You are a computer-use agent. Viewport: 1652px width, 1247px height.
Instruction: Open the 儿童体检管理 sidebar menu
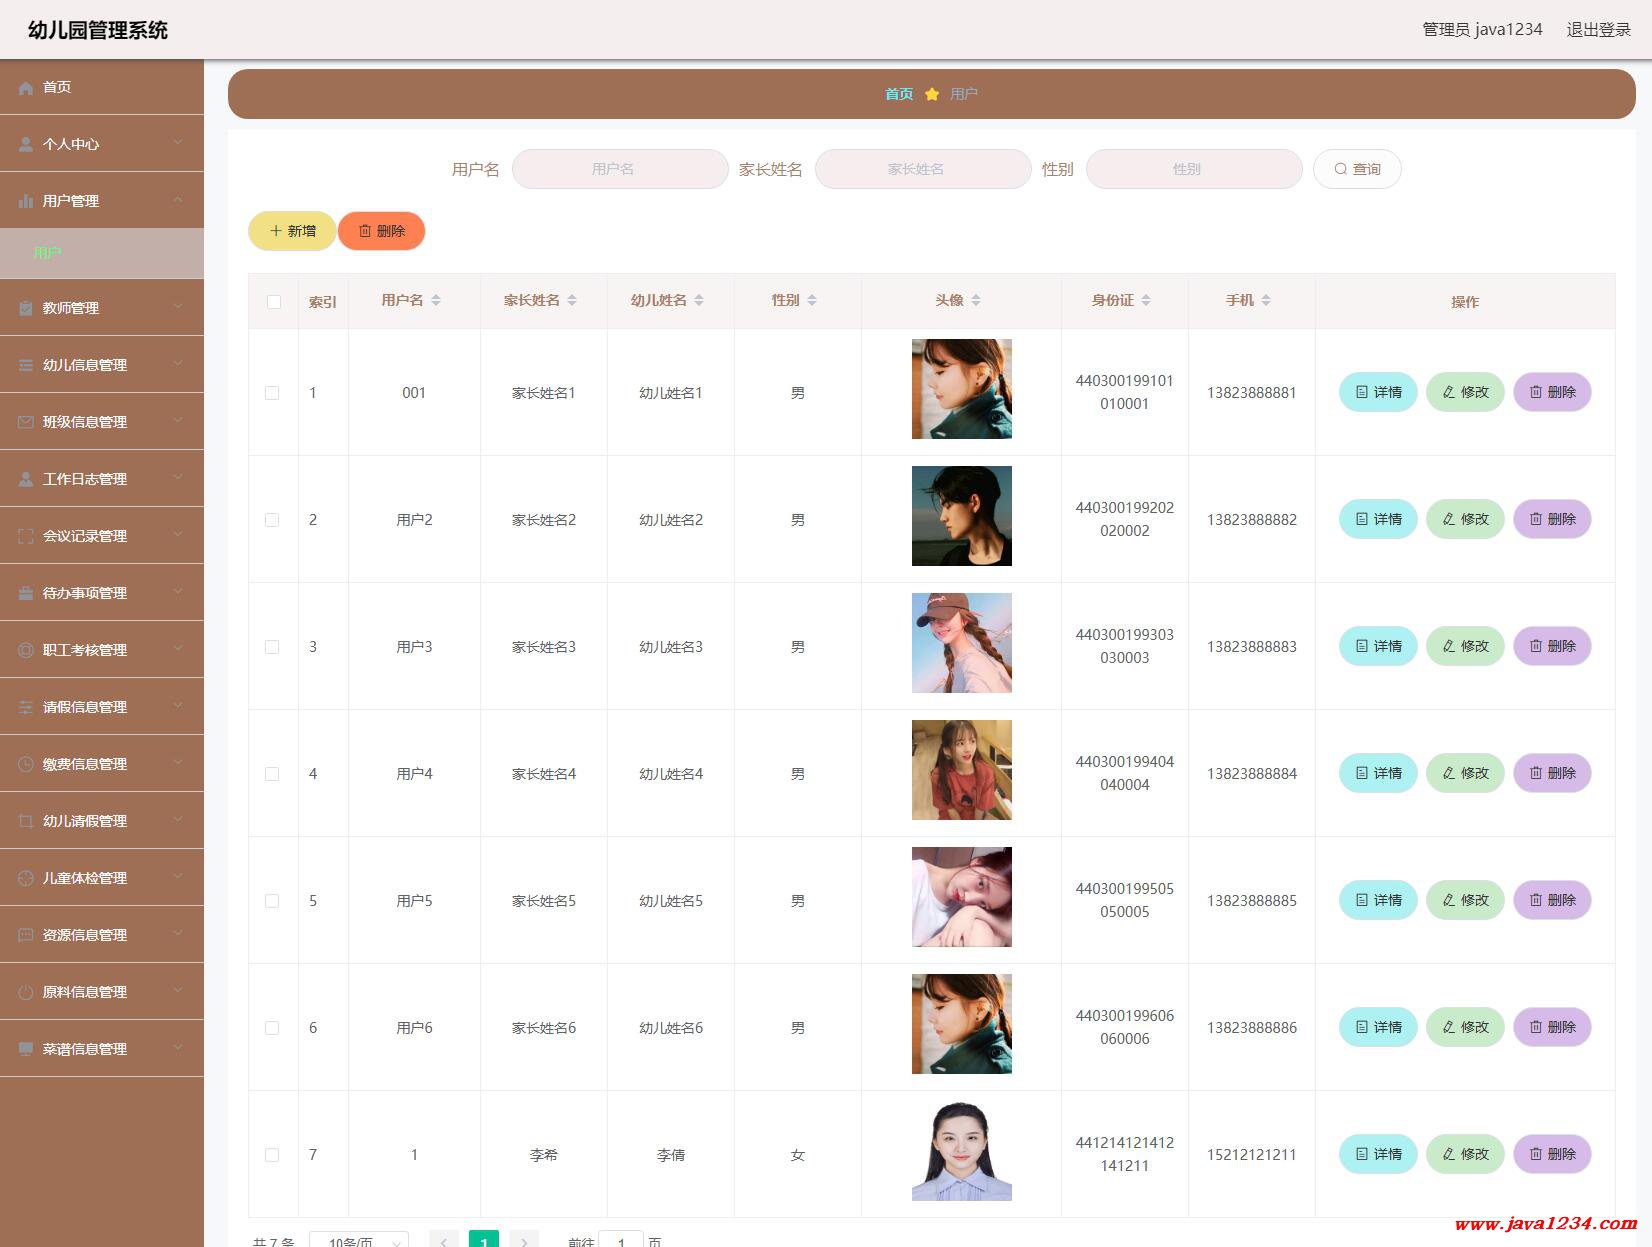[x=102, y=878]
